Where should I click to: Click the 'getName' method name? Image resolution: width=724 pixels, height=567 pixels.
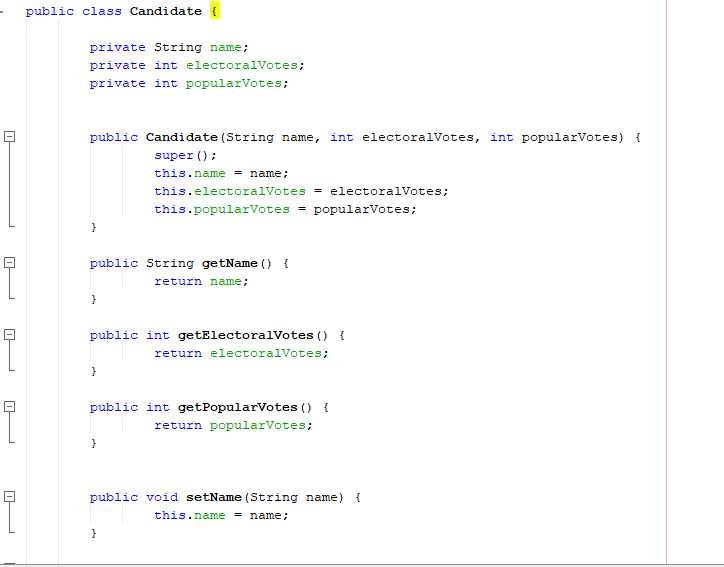(x=229, y=264)
